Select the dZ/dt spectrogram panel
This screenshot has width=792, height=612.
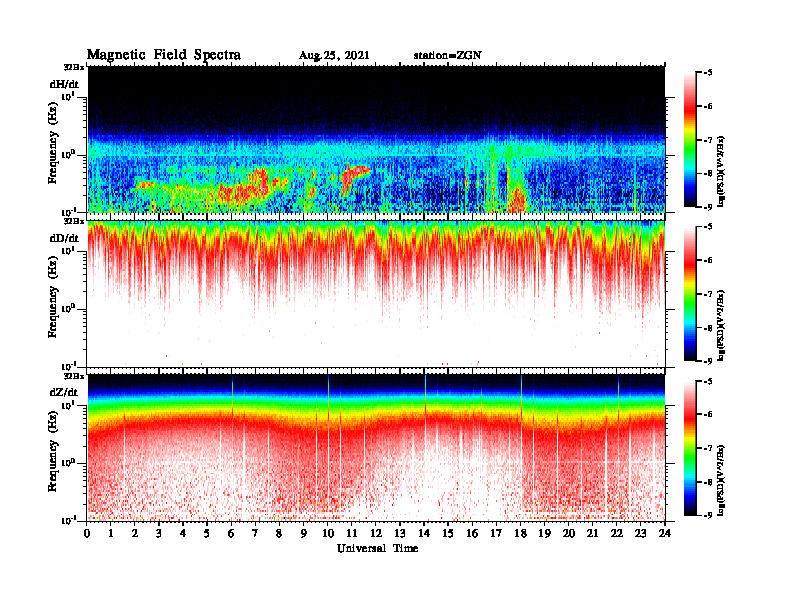(376, 448)
